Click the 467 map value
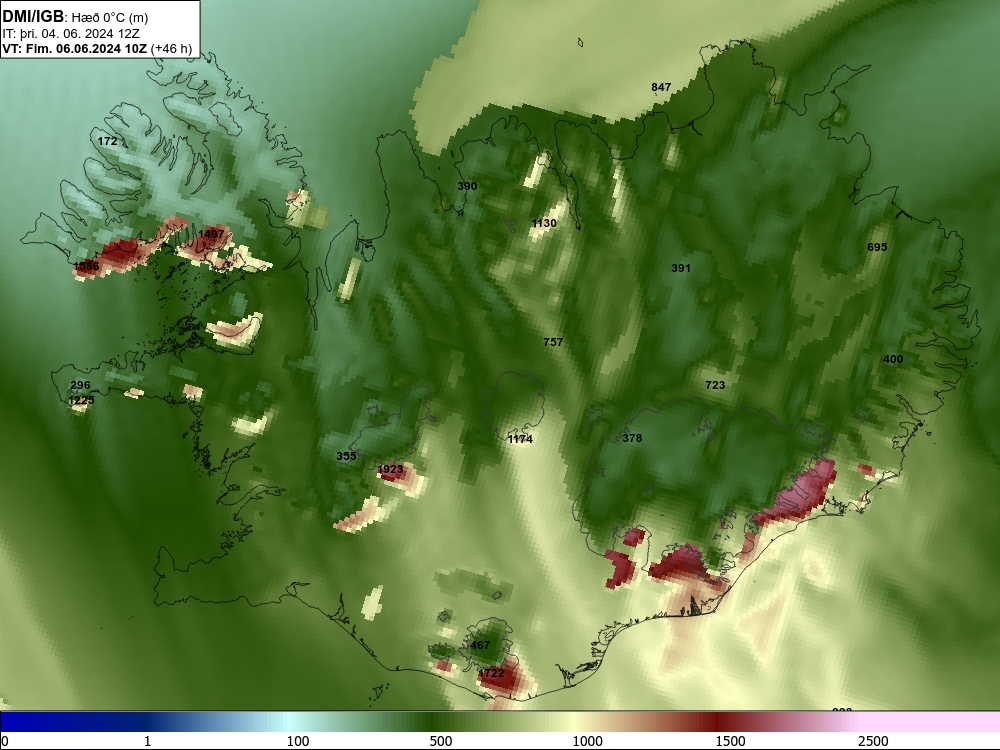The width and height of the screenshot is (1000, 750). [x=480, y=645]
